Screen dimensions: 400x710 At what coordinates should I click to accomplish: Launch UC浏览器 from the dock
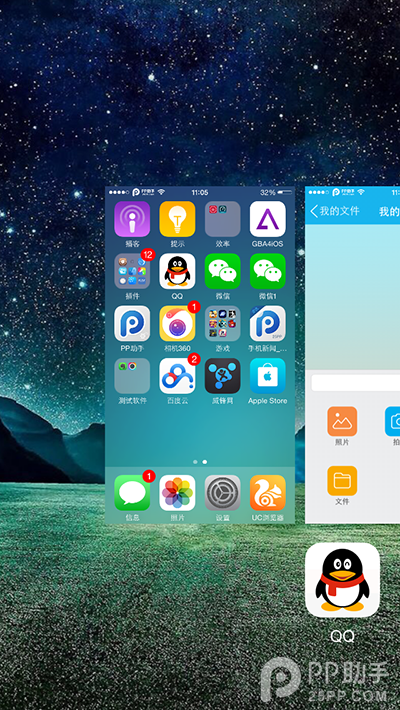(268, 493)
